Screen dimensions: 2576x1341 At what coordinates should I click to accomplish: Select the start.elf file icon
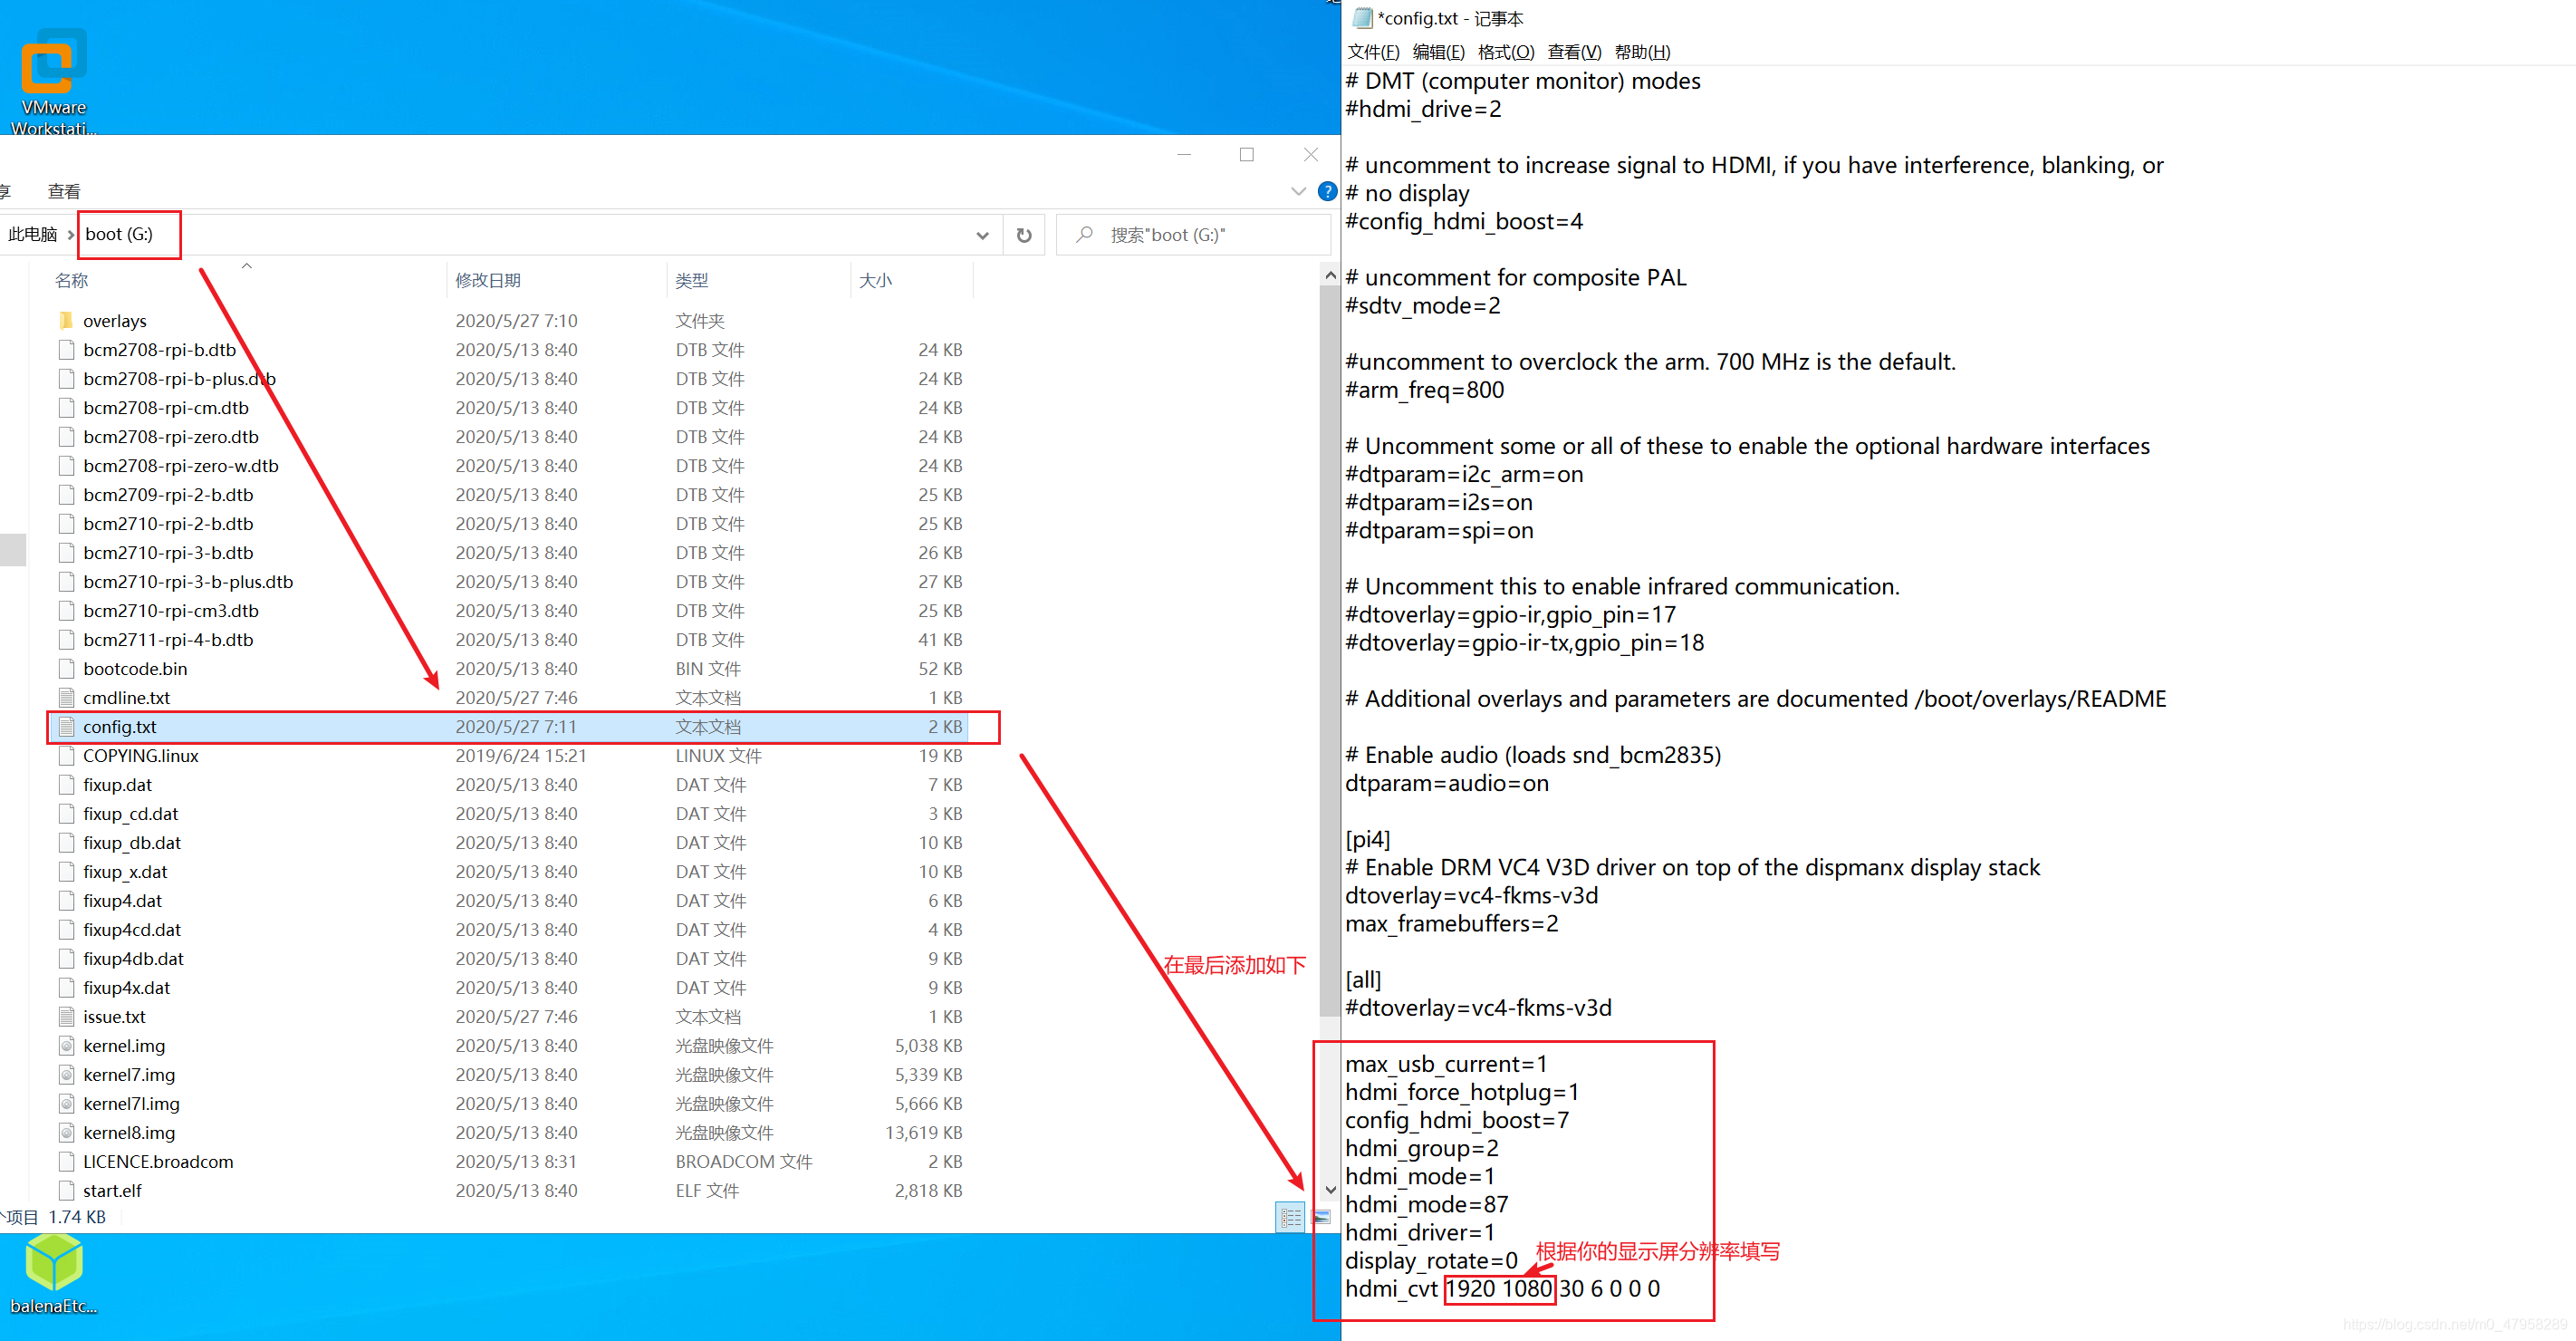click(x=66, y=1190)
